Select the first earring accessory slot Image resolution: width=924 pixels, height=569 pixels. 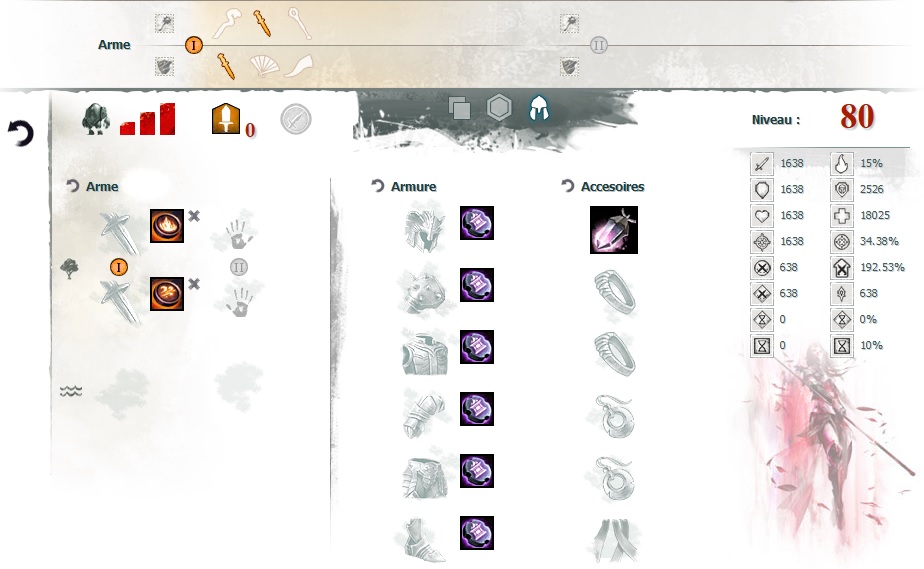tap(614, 416)
